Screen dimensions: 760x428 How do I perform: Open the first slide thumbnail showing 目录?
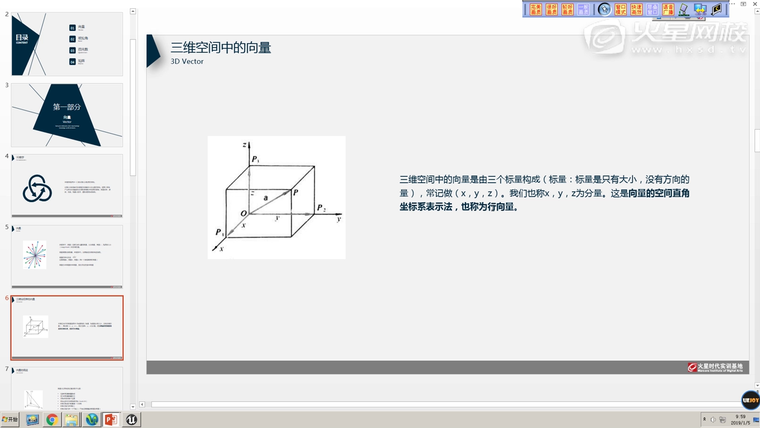click(x=67, y=44)
